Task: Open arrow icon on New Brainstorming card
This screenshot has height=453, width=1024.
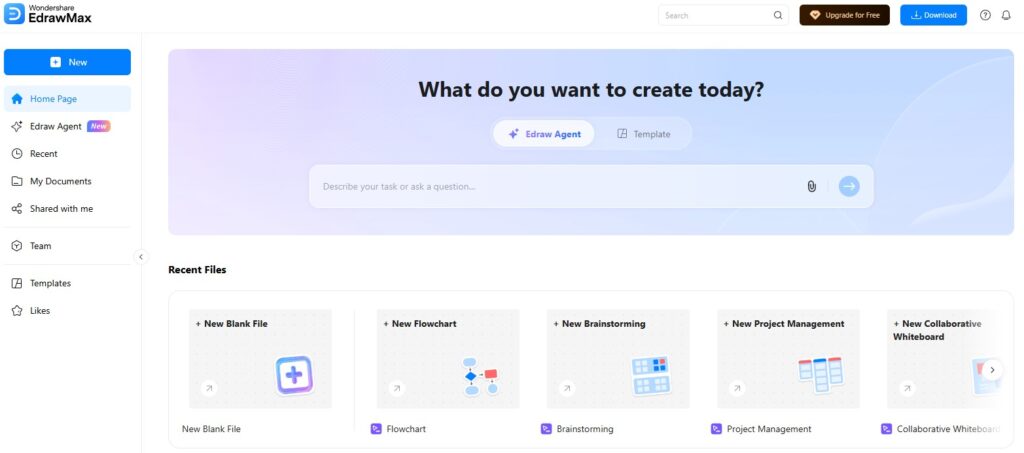Action: pos(567,388)
